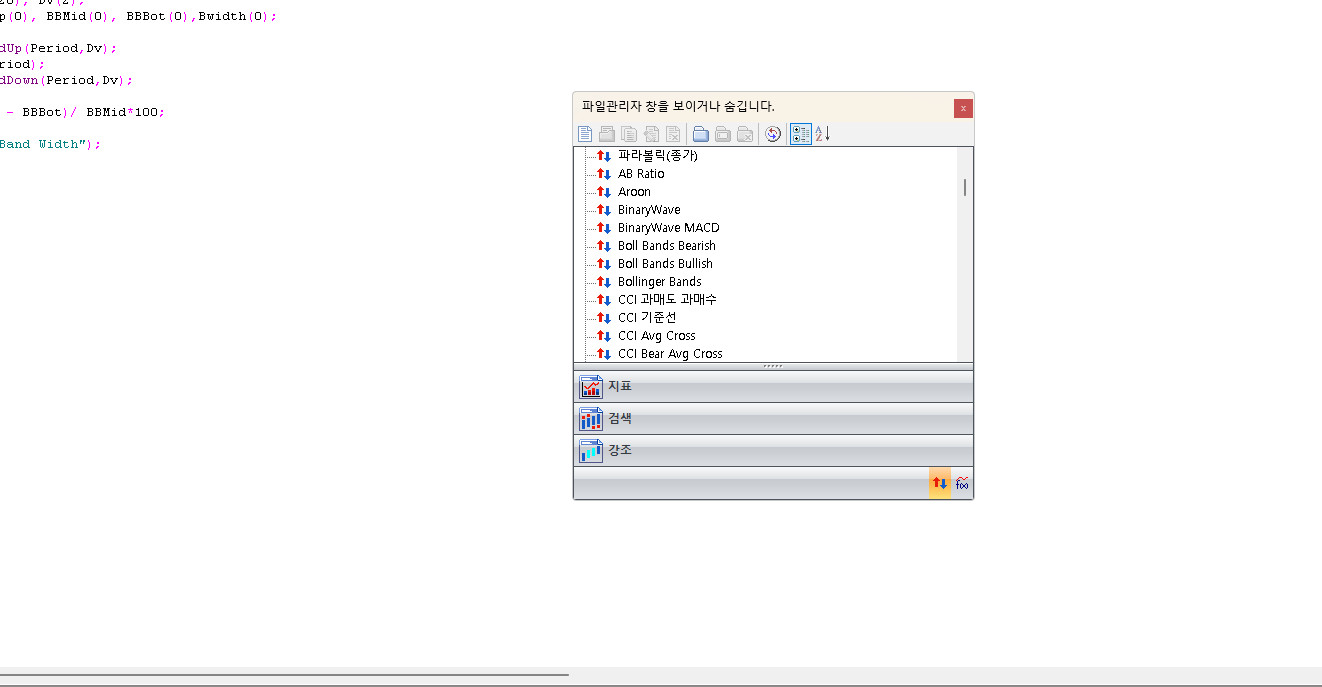Select Bollinger Bands in the list

tap(659, 282)
